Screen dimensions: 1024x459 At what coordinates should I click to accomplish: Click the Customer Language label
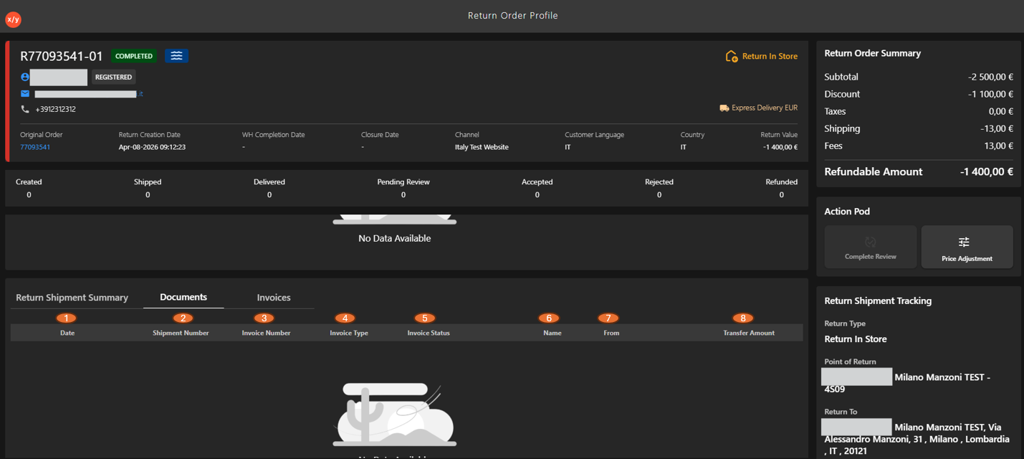(x=594, y=135)
